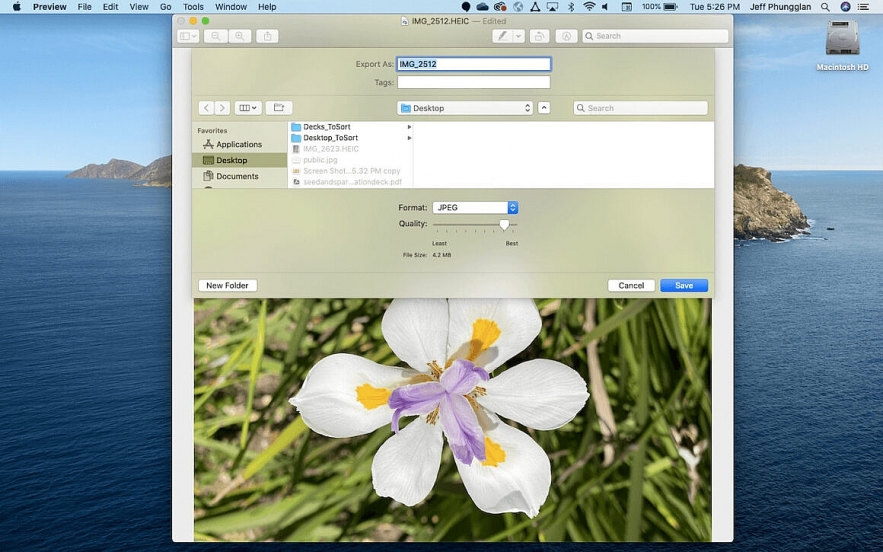Open the Tools menu
The image size is (883, 552).
click(x=193, y=7)
